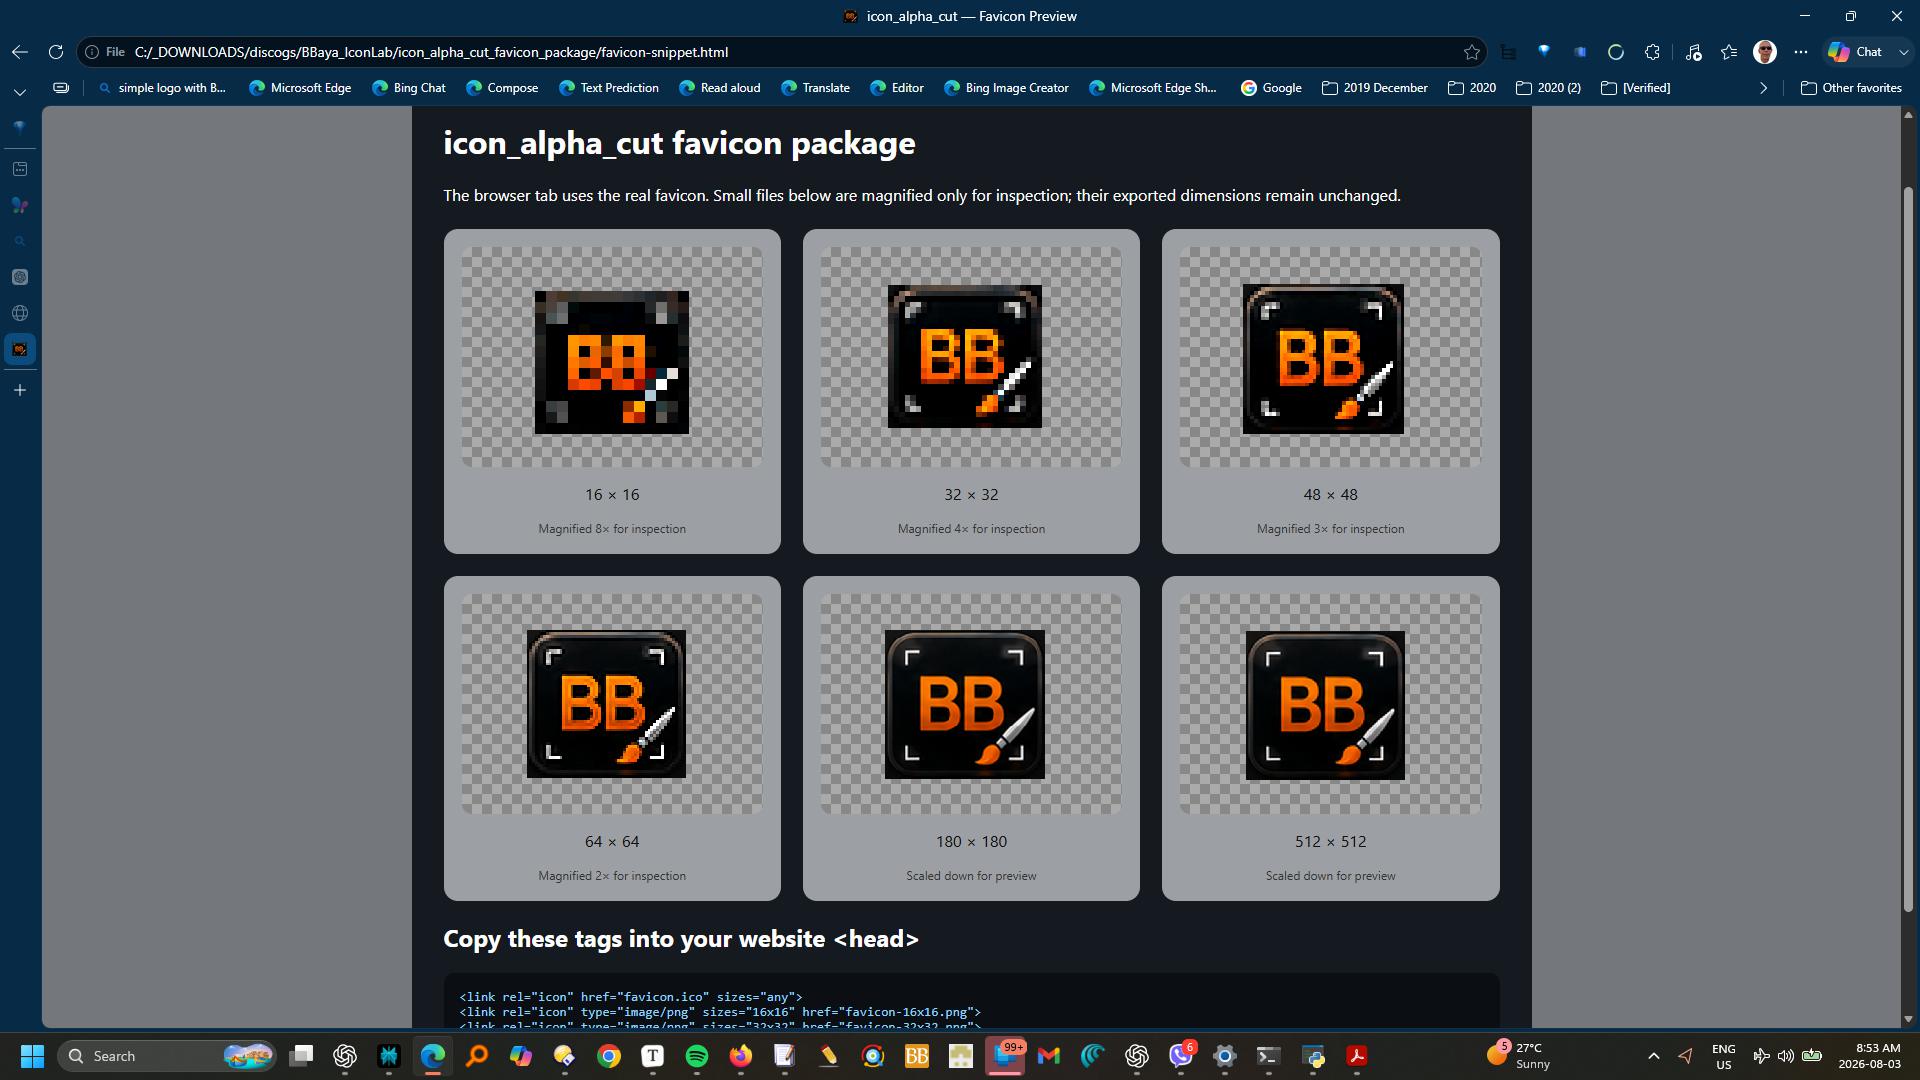The width and height of the screenshot is (1920, 1080).
Task: Open the Bing Image Creator favorite
Action: tap(1006, 88)
